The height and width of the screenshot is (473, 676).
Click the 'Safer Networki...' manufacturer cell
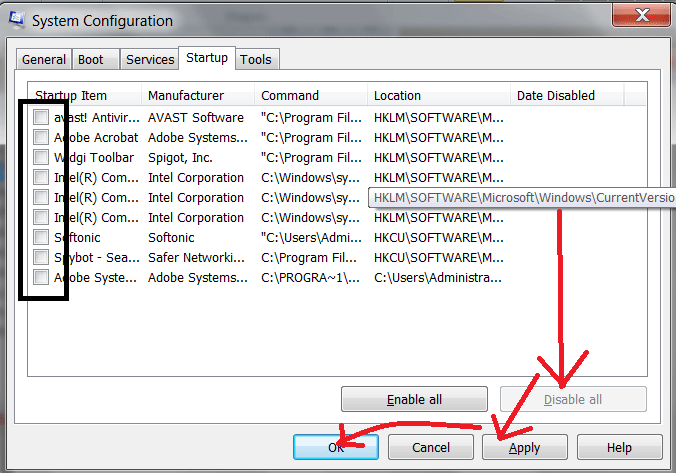pos(196,257)
